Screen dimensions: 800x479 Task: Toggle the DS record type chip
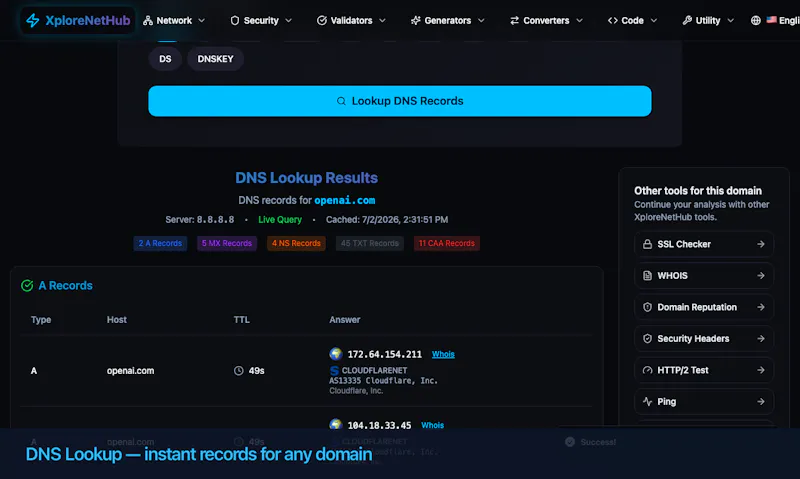pyautogui.click(x=165, y=59)
